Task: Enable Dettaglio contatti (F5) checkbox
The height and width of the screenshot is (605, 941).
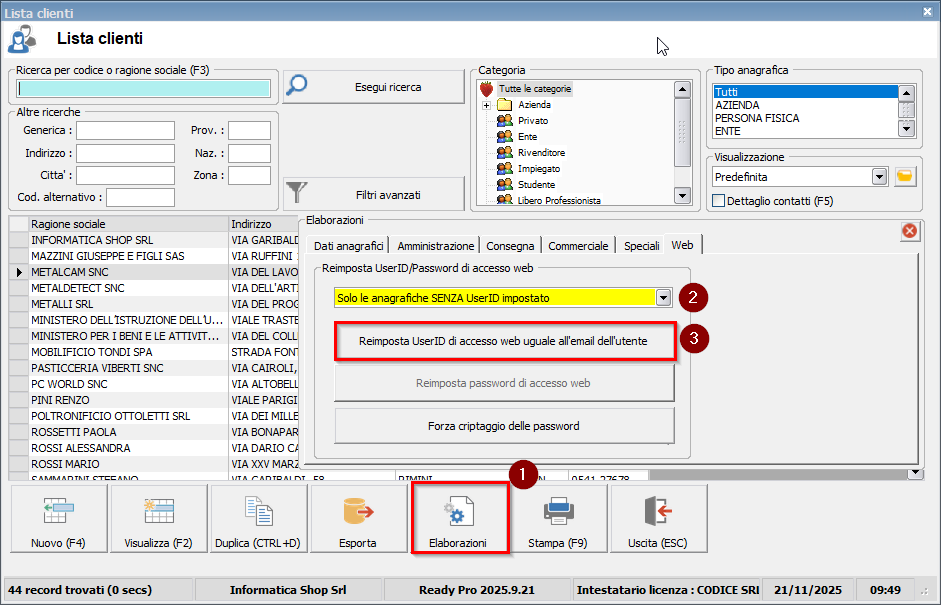Action: 718,201
